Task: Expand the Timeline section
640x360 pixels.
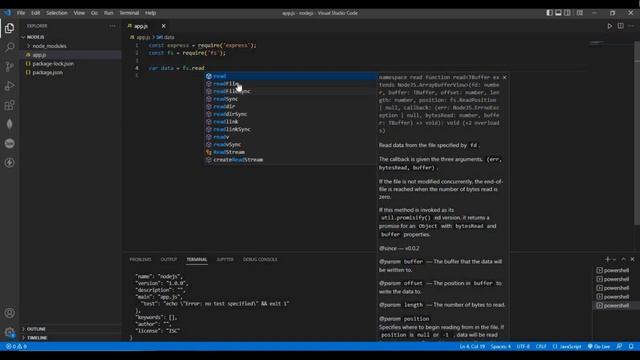Action: [37, 338]
